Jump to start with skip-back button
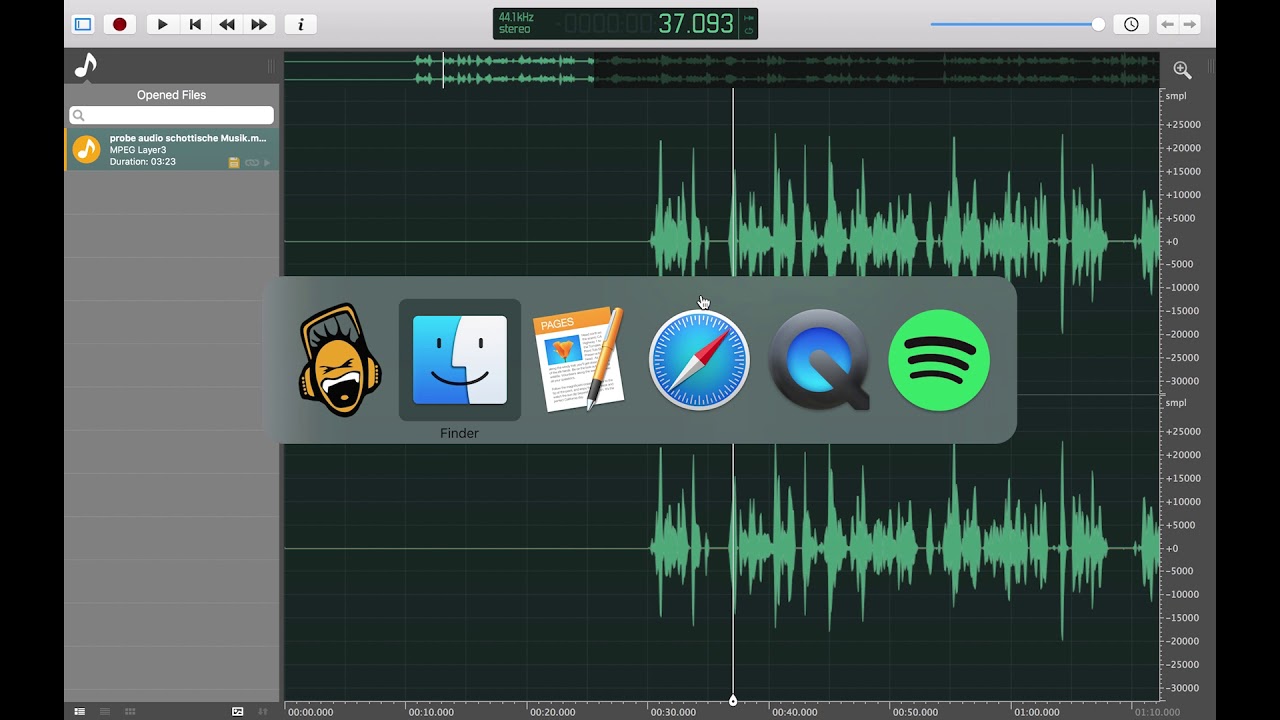This screenshot has height=720, width=1280. (x=195, y=24)
